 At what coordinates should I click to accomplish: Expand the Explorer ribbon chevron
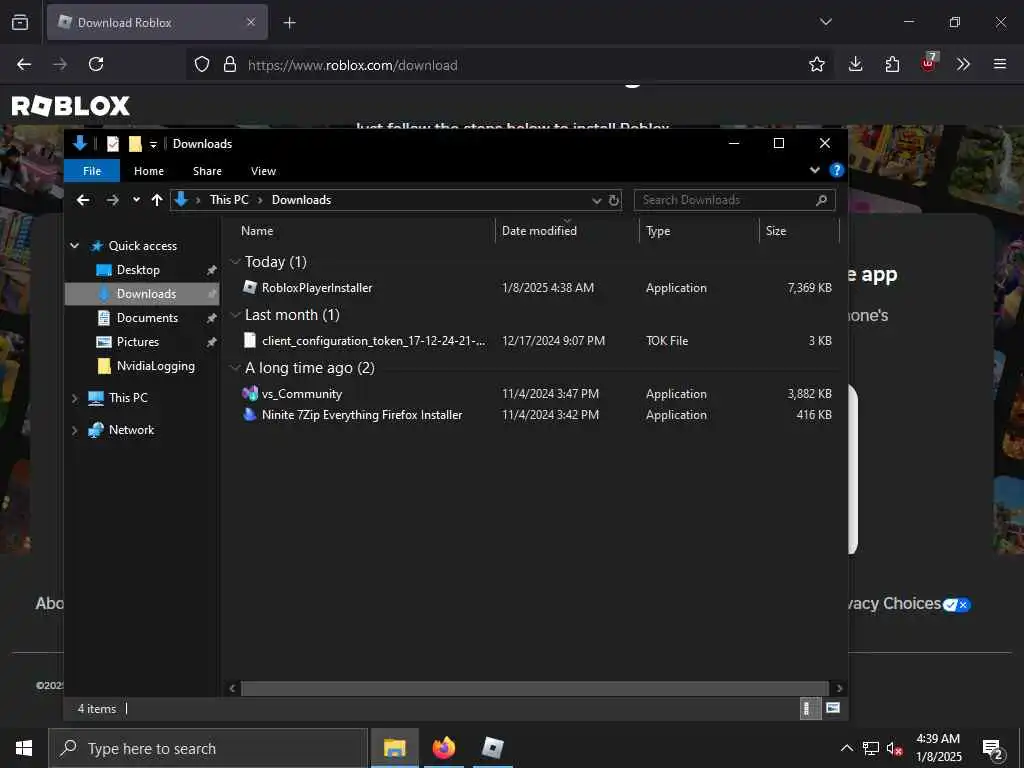coord(814,170)
